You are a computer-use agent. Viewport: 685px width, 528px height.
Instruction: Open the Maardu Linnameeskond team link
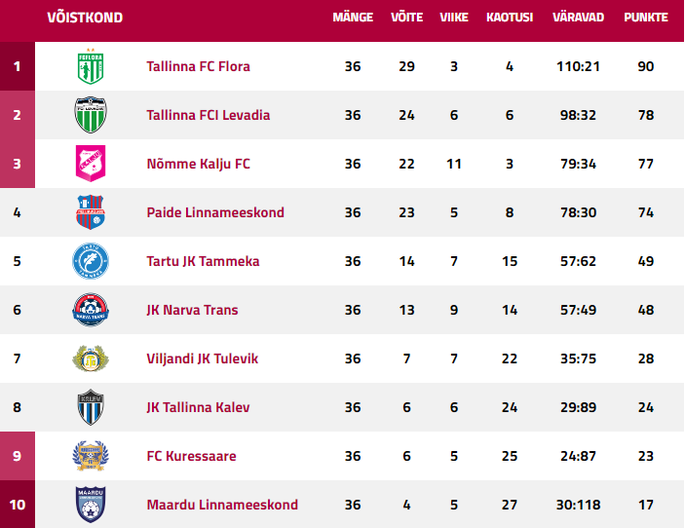(222, 505)
